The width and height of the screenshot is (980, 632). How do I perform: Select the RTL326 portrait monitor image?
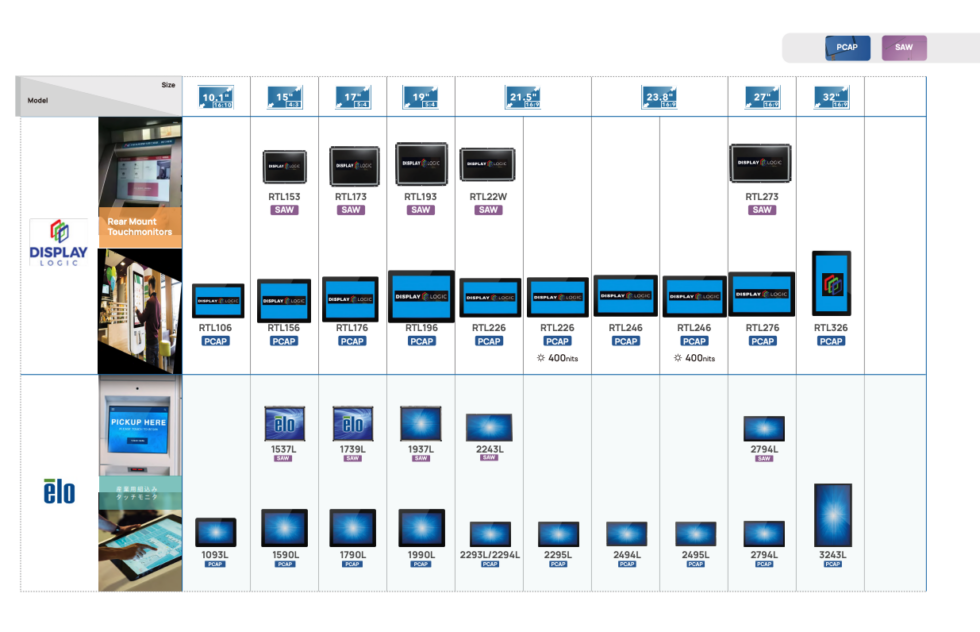point(831,285)
